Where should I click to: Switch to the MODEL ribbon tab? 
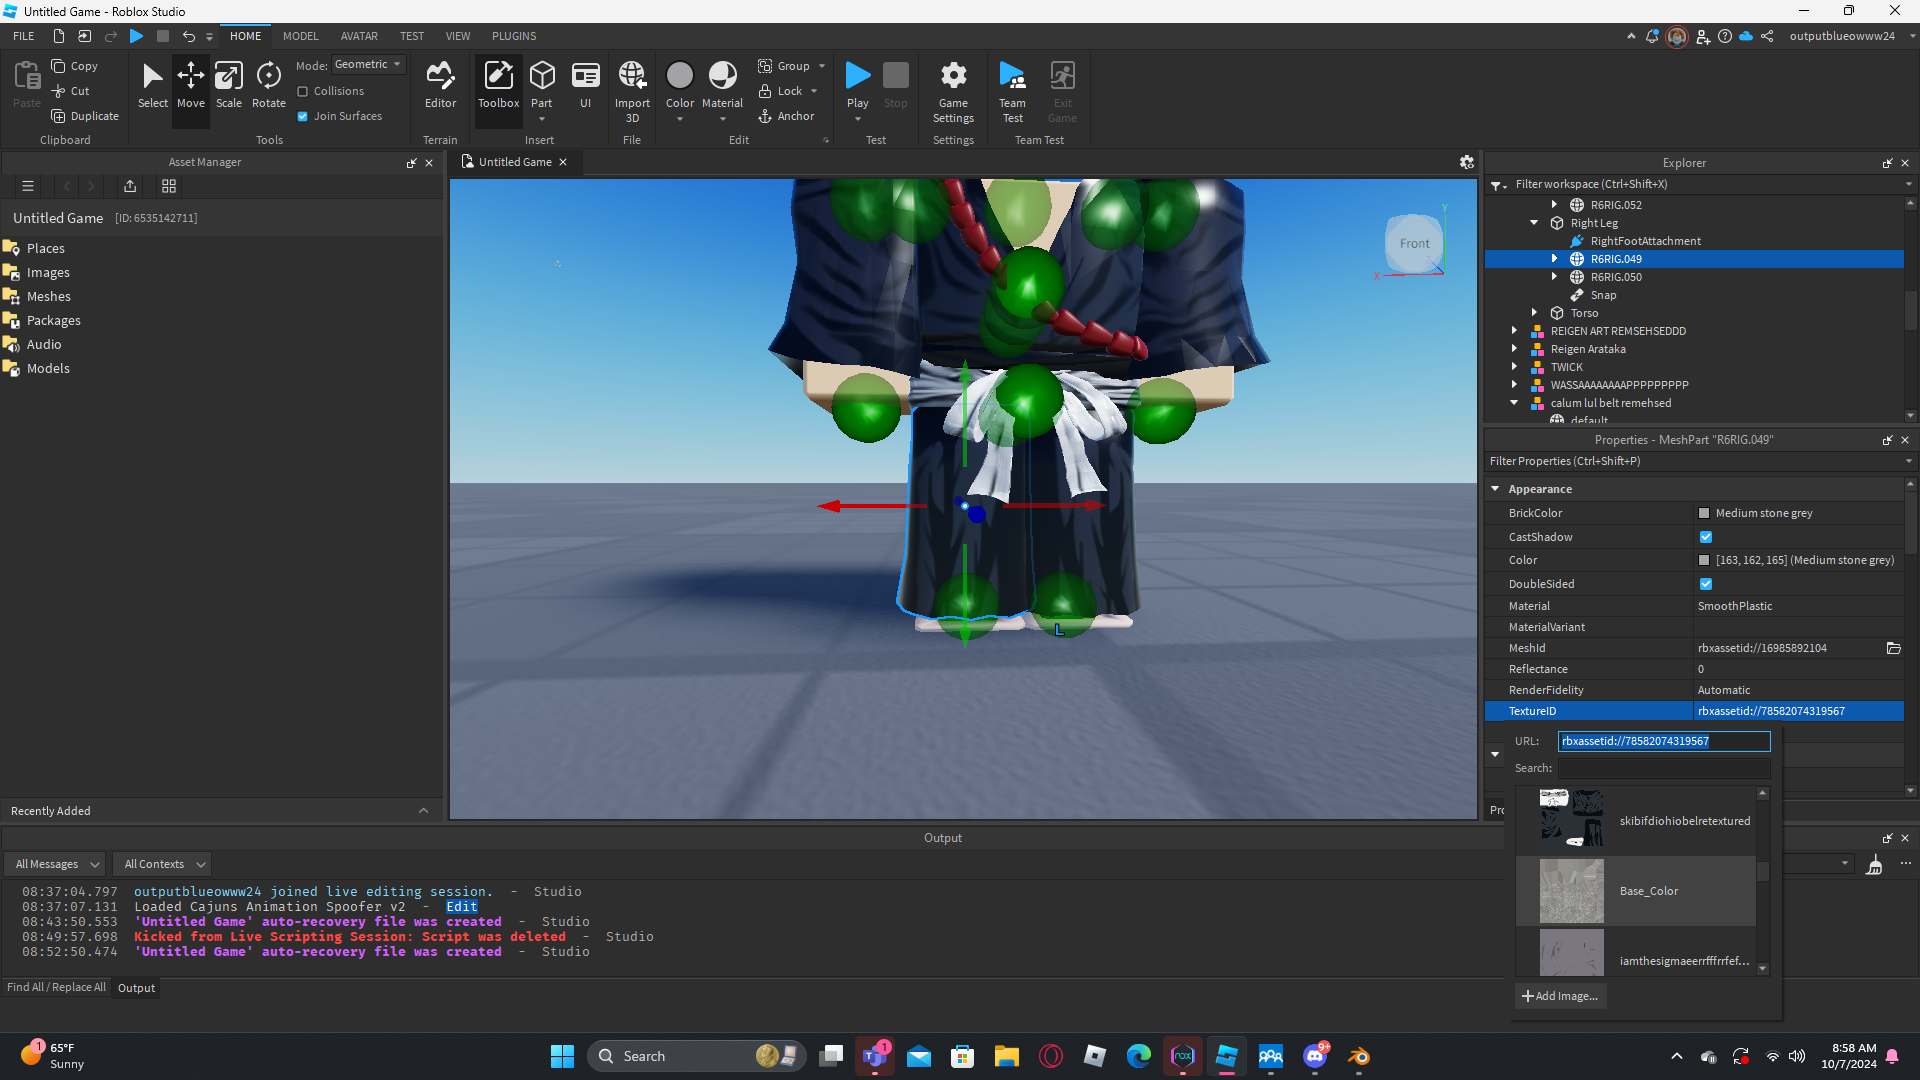tap(300, 36)
